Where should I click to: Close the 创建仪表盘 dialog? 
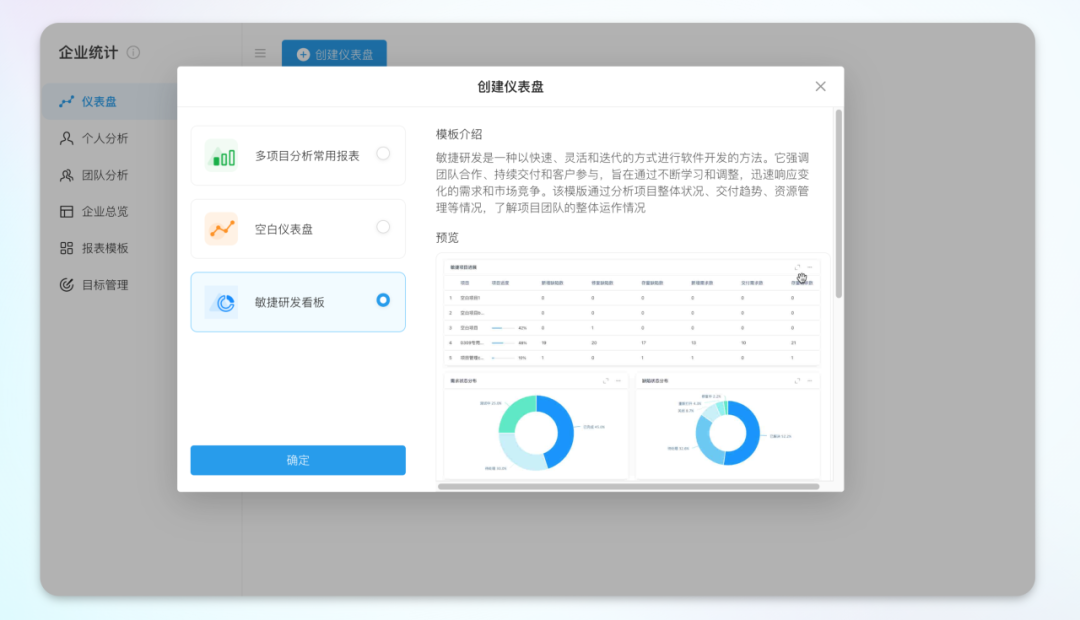click(820, 86)
